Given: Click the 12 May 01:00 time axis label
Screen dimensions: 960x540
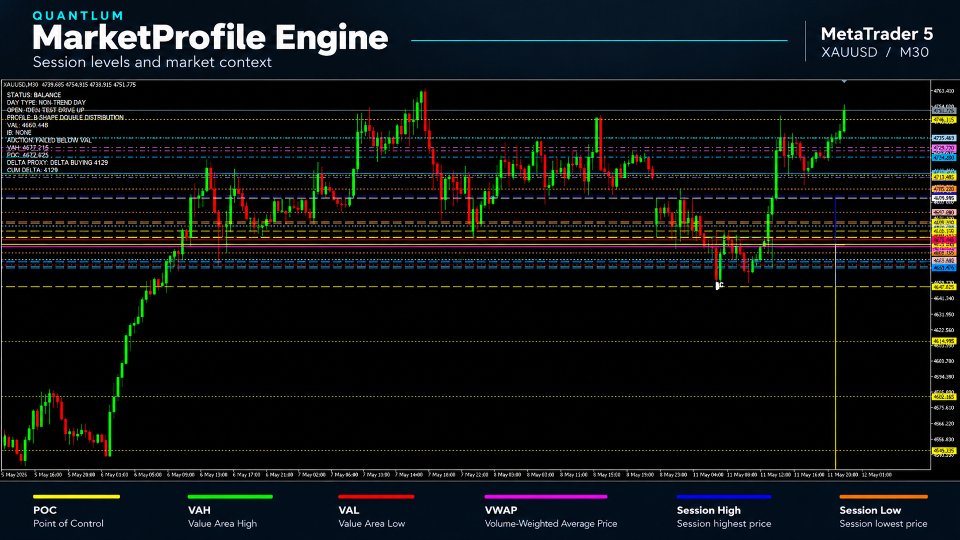Looking at the screenshot, I should click(877, 474).
